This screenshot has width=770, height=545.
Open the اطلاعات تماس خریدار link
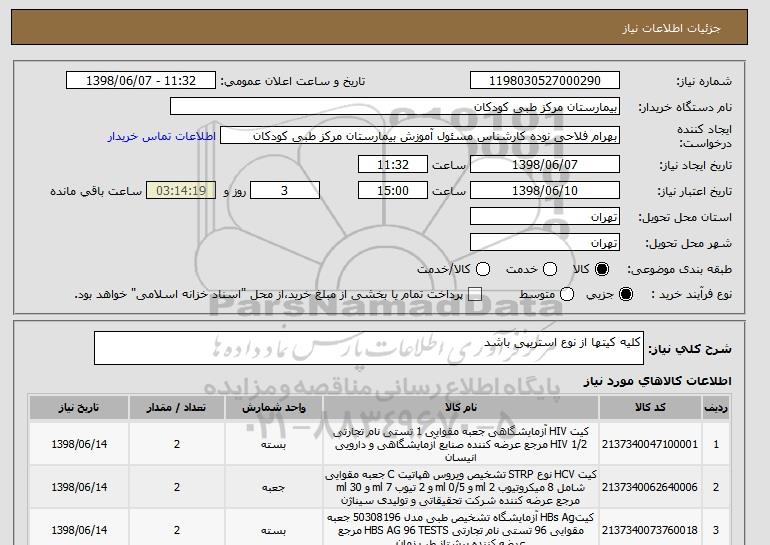(162, 136)
